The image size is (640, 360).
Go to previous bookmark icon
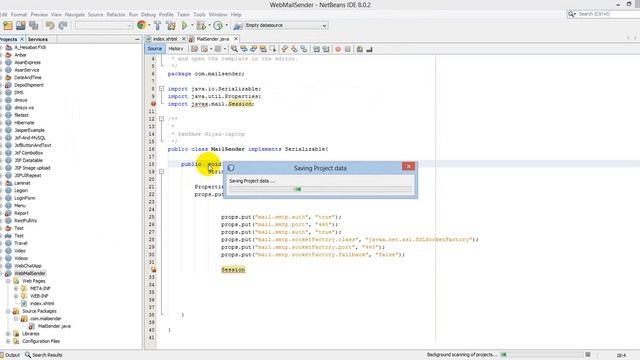(x=284, y=49)
